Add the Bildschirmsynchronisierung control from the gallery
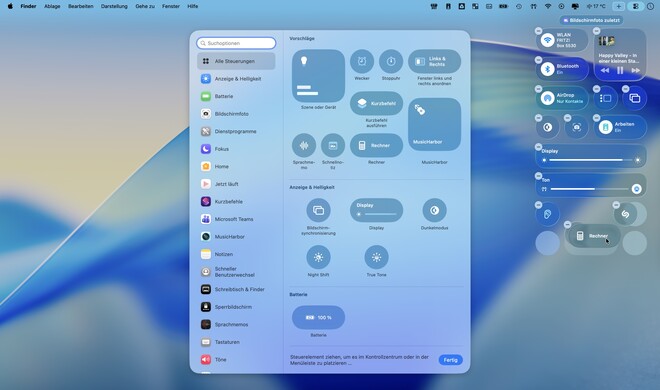660x390 pixels. pos(318,210)
